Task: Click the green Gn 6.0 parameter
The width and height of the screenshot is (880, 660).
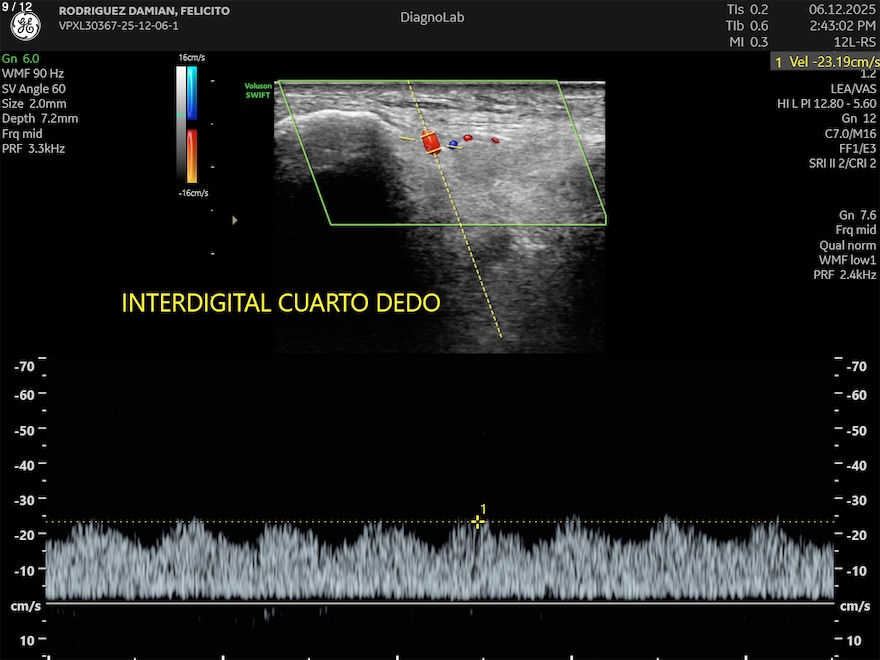Action: (x=21, y=59)
